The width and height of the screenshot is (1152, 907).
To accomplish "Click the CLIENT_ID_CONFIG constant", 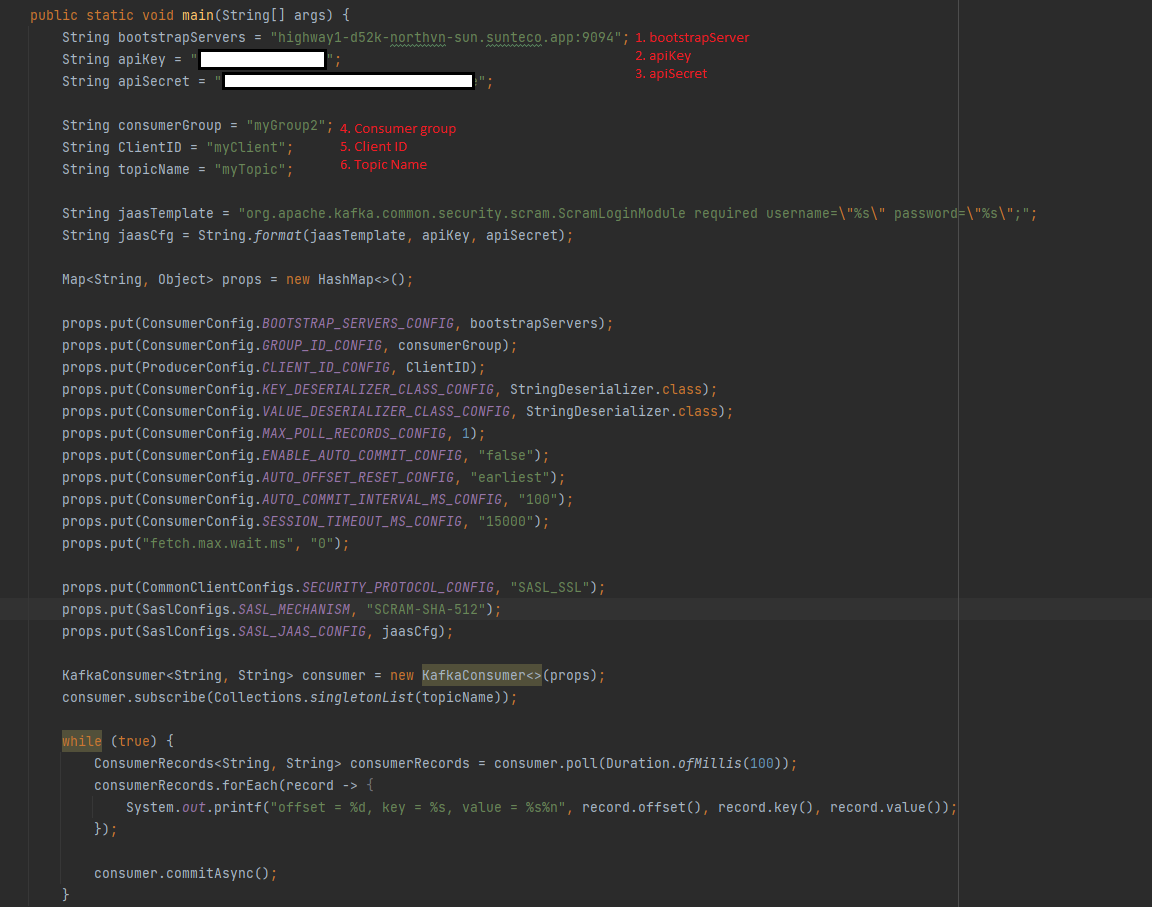I will 325,367.
